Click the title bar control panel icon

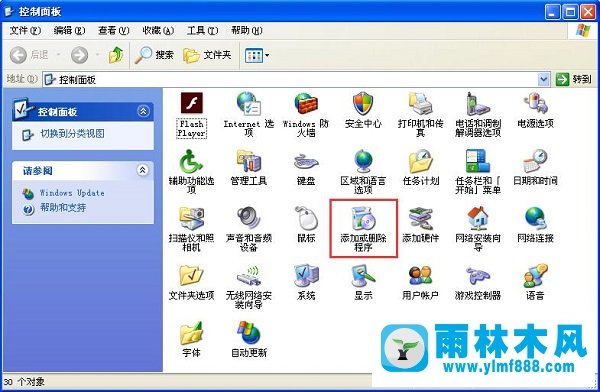click(x=9, y=12)
